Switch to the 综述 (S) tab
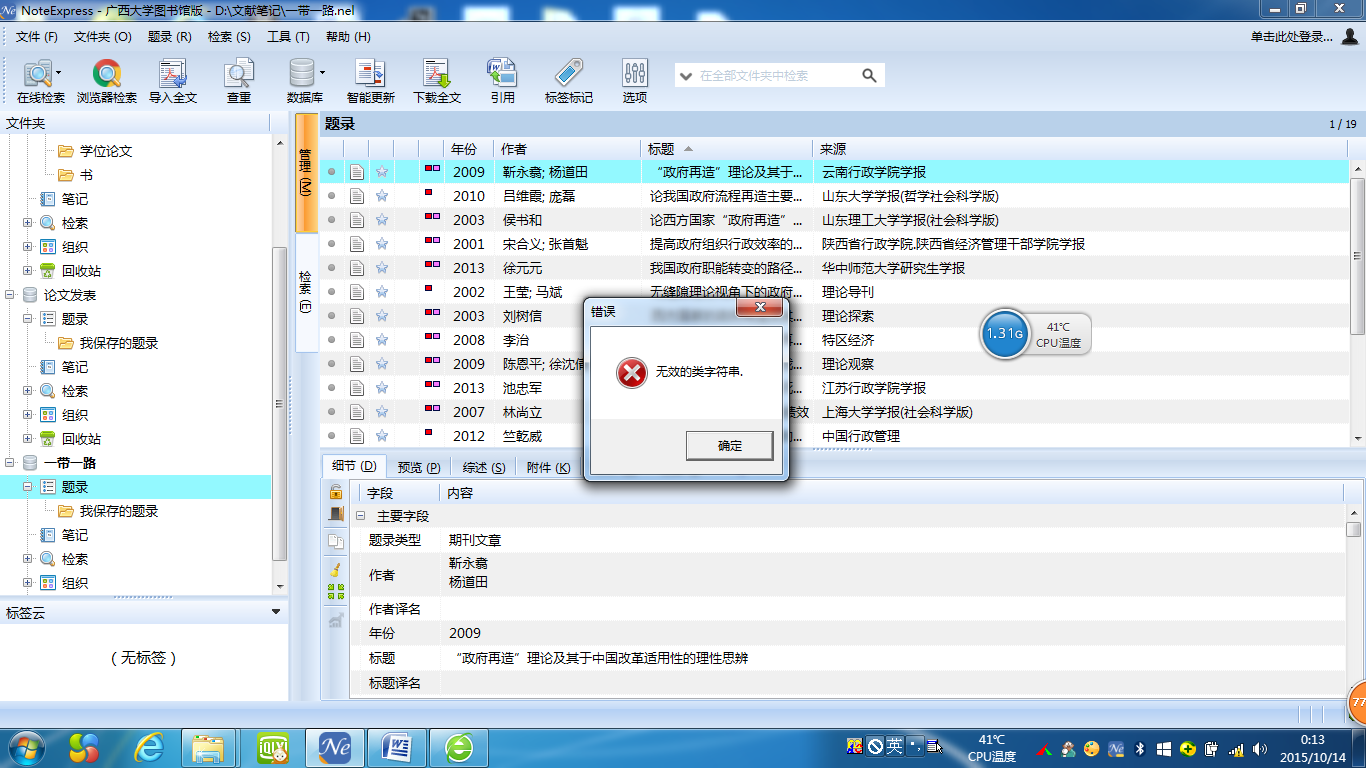This screenshot has height=768, width=1366. [483, 467]
